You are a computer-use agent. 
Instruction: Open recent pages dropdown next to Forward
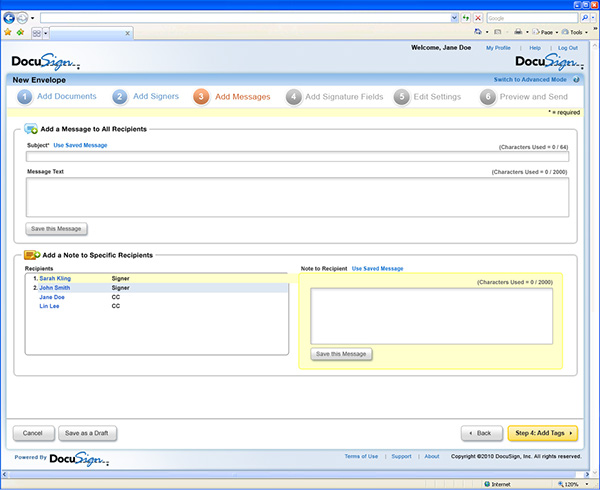[33, 18]
